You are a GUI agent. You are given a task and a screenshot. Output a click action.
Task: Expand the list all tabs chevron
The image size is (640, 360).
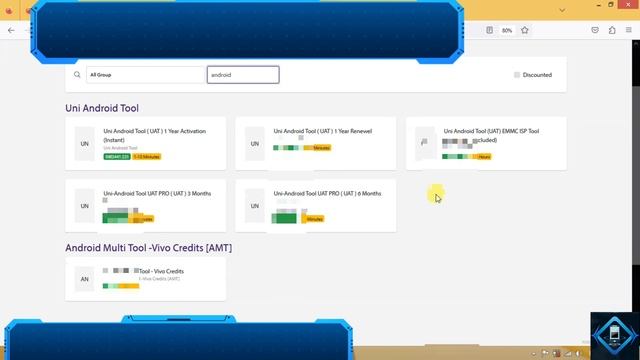(562, 10)
